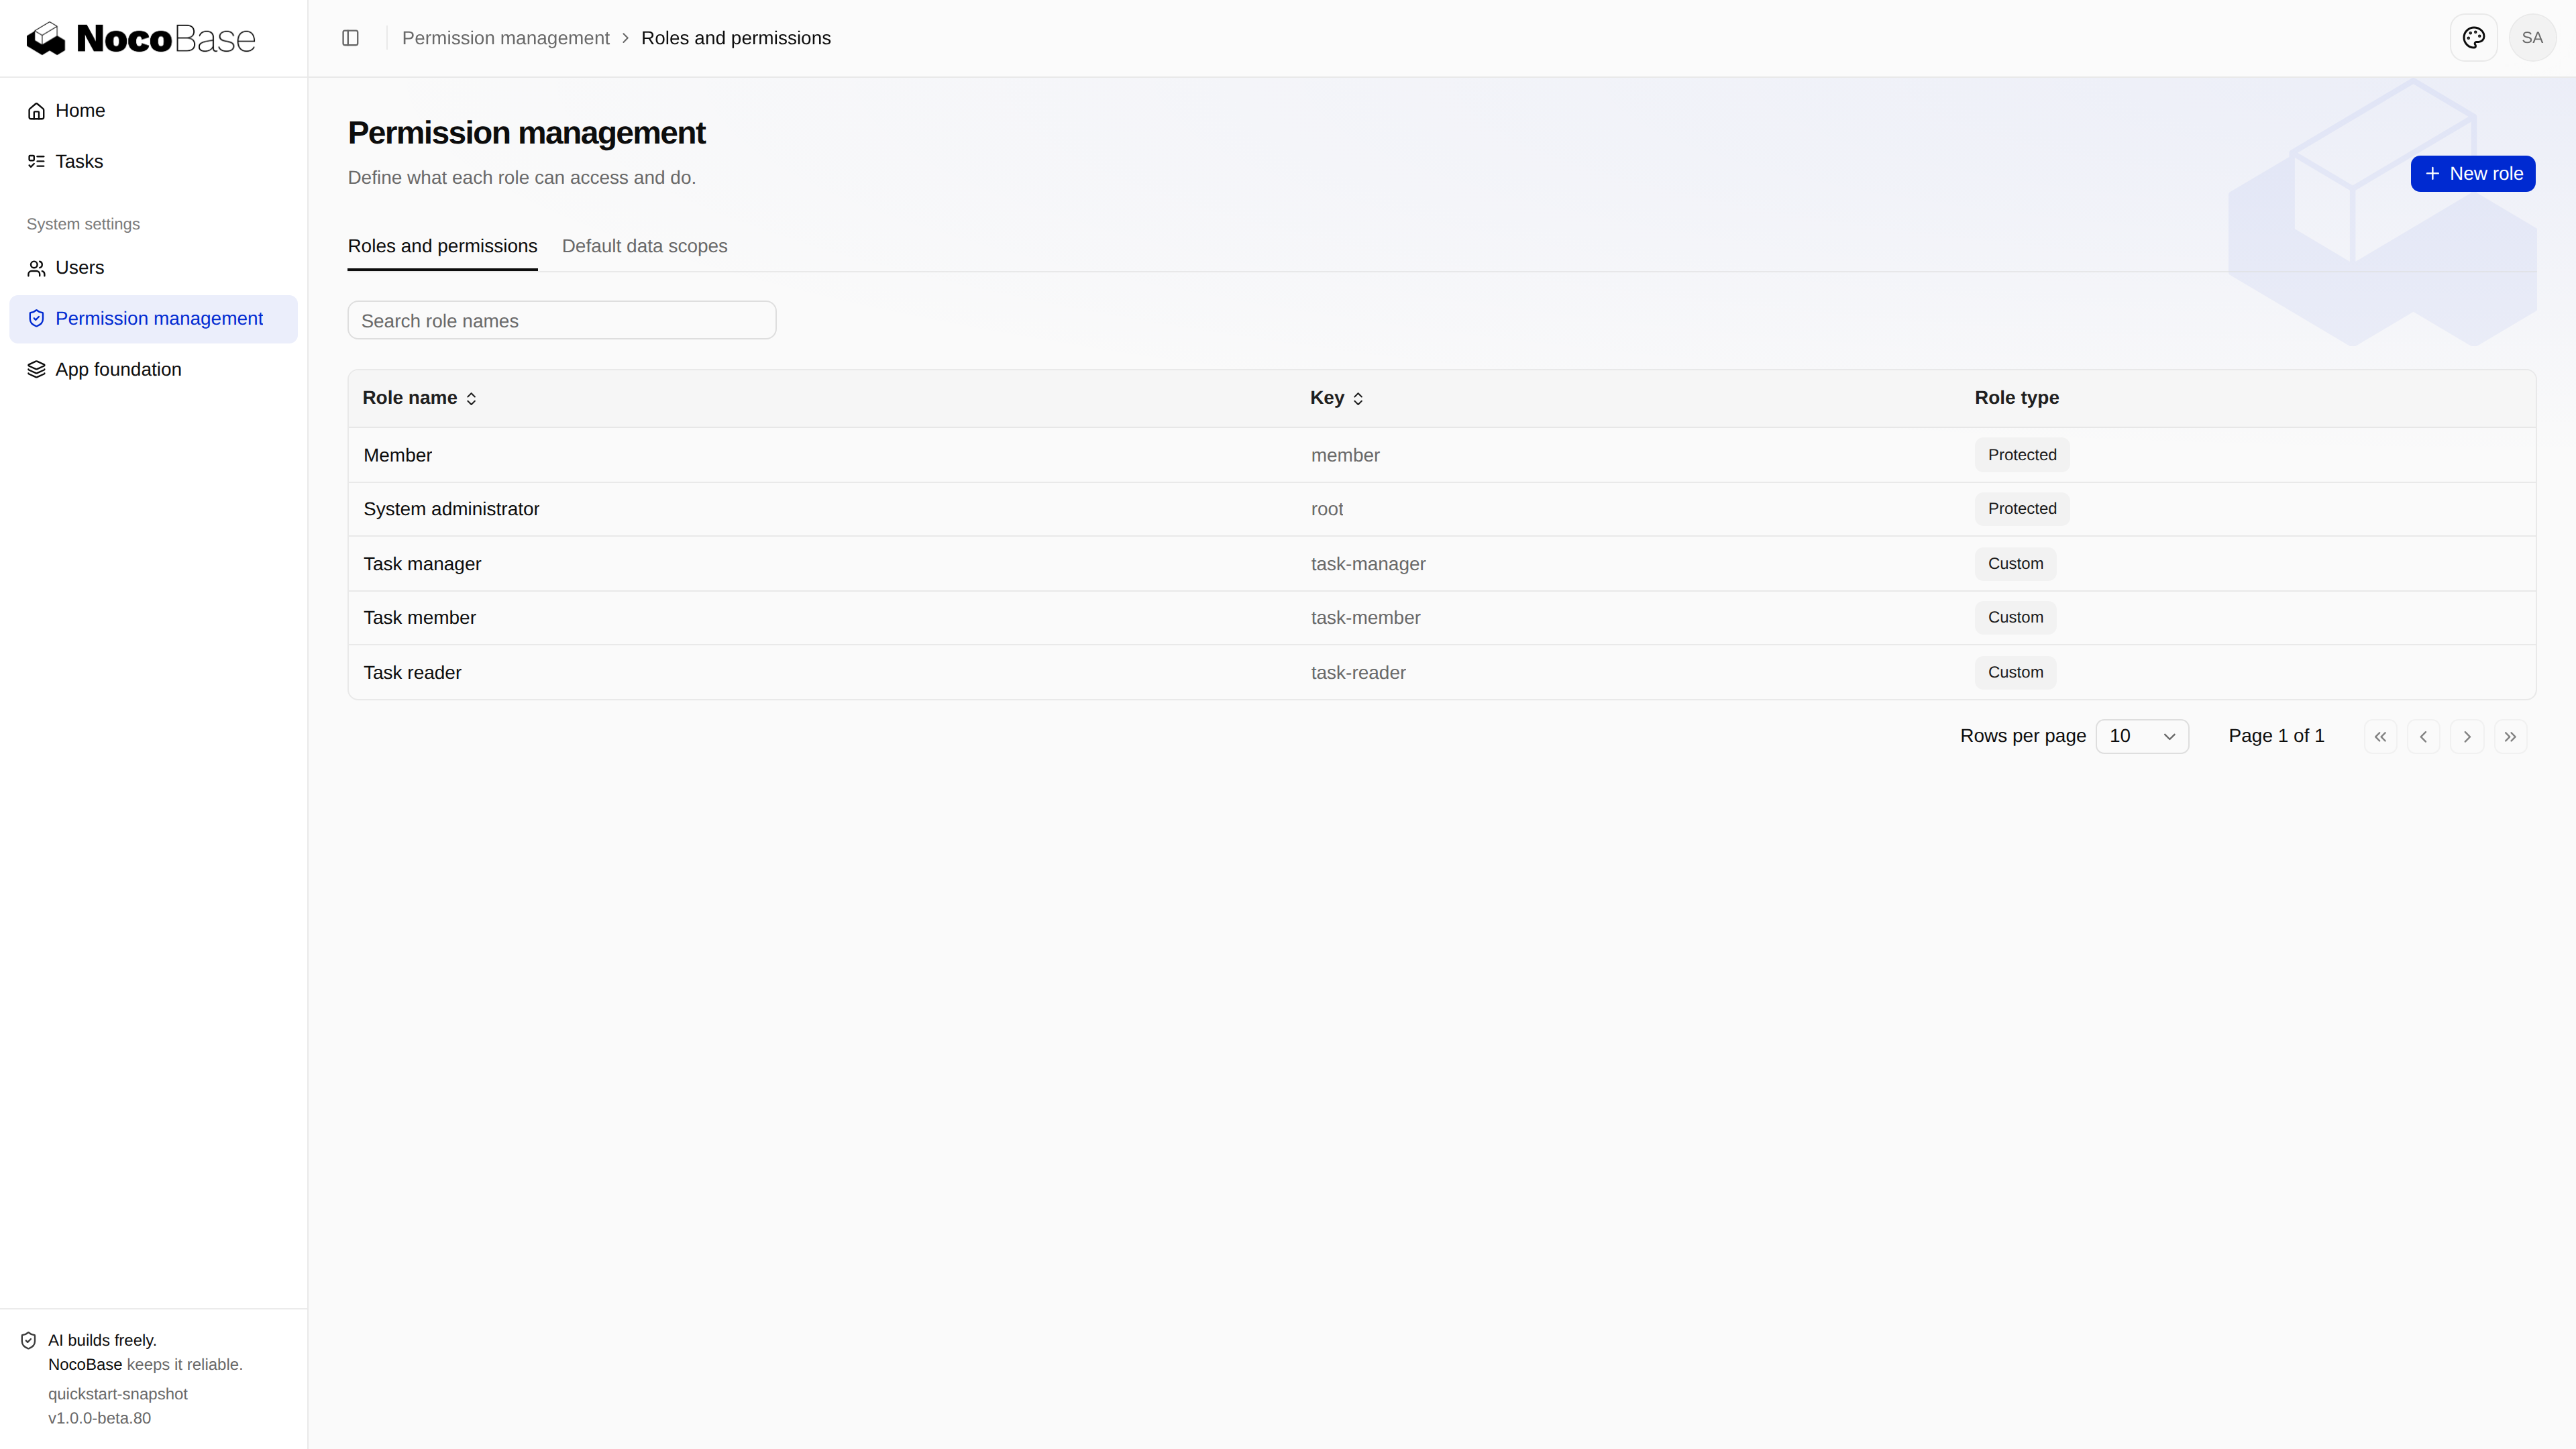Click the Protected badge in the Member row

(x=2021, y=455)
